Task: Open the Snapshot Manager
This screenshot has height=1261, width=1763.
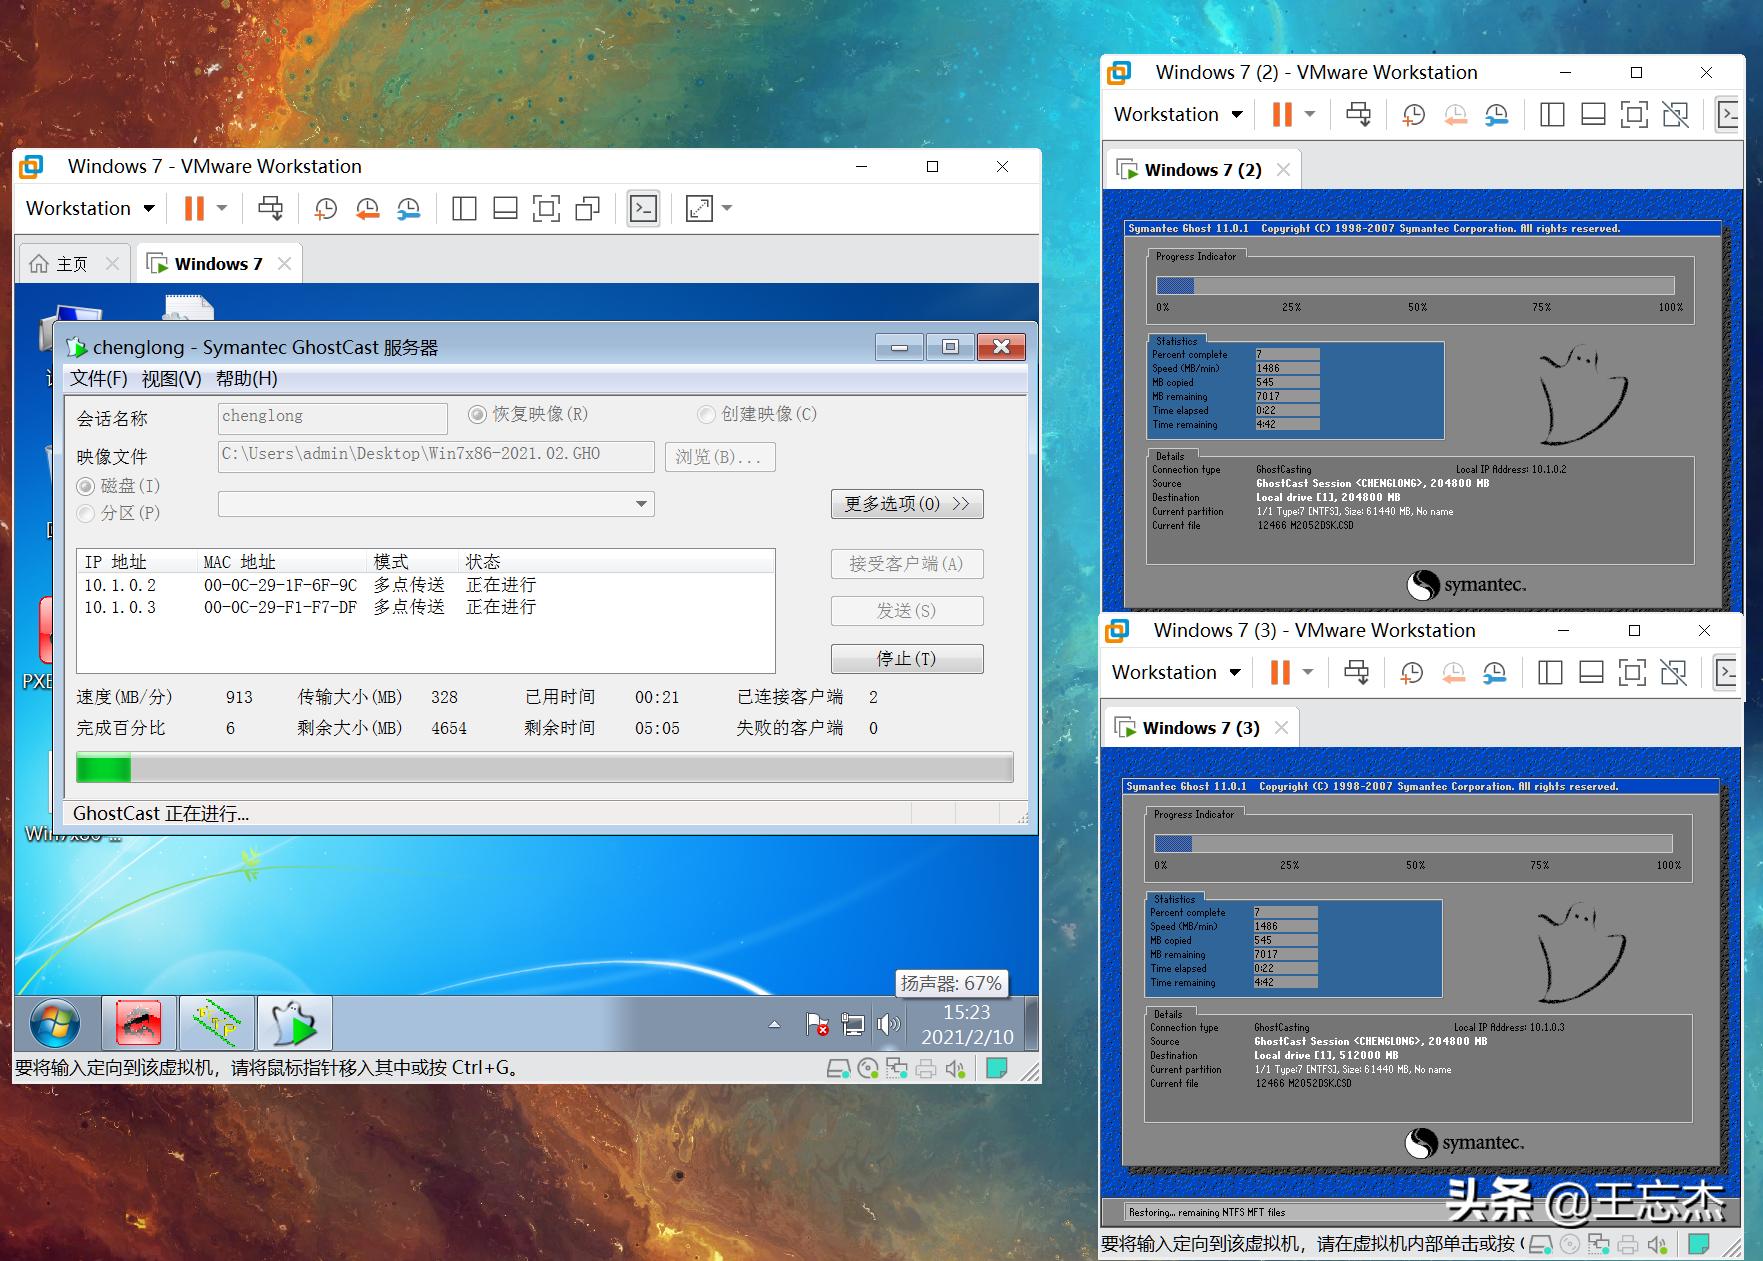Action: coord(409,208)
